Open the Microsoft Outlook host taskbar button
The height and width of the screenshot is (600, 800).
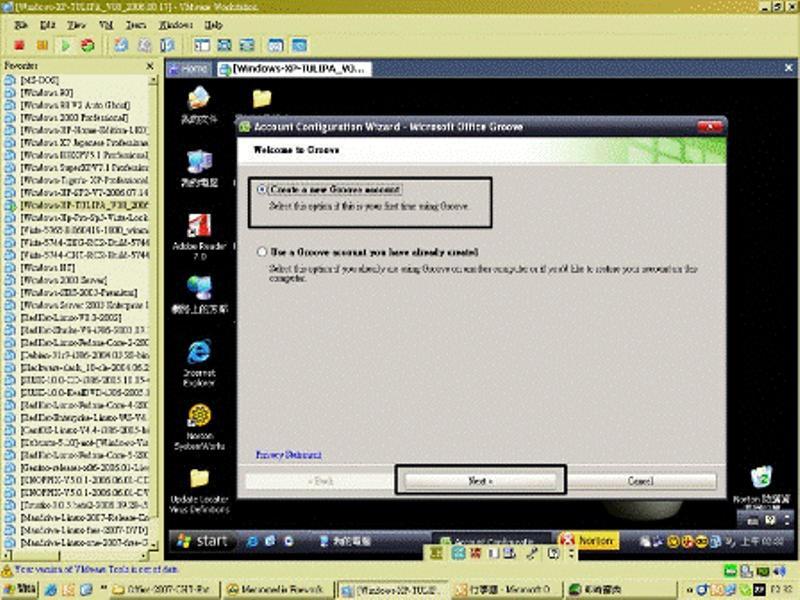508,590
